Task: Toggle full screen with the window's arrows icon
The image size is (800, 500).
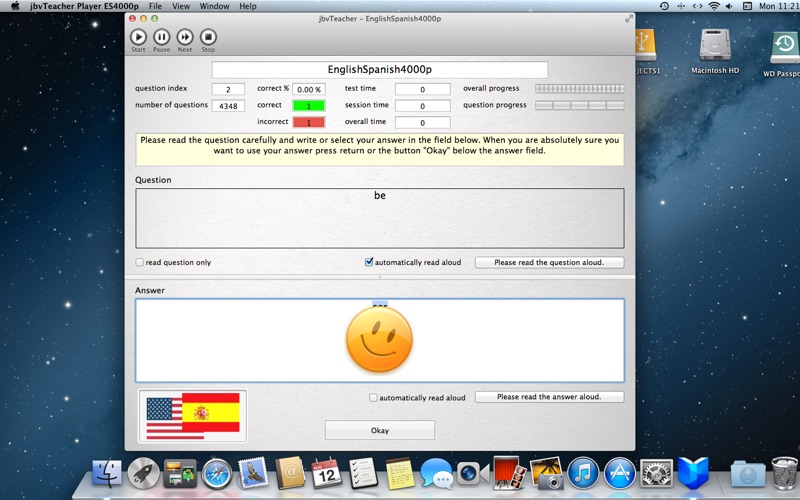Action: 629,19
